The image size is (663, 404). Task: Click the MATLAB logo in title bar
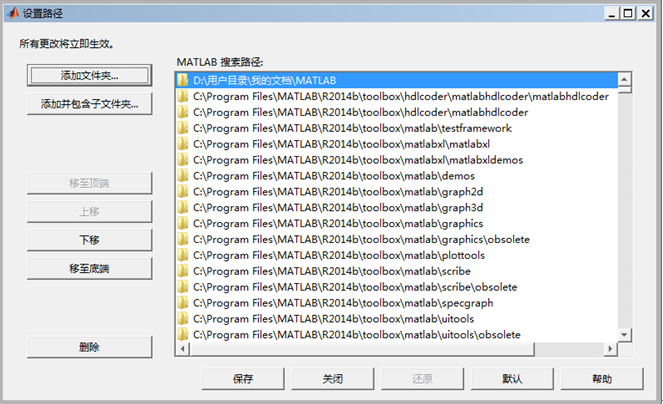pyautogui.click(x=13, y=13)
